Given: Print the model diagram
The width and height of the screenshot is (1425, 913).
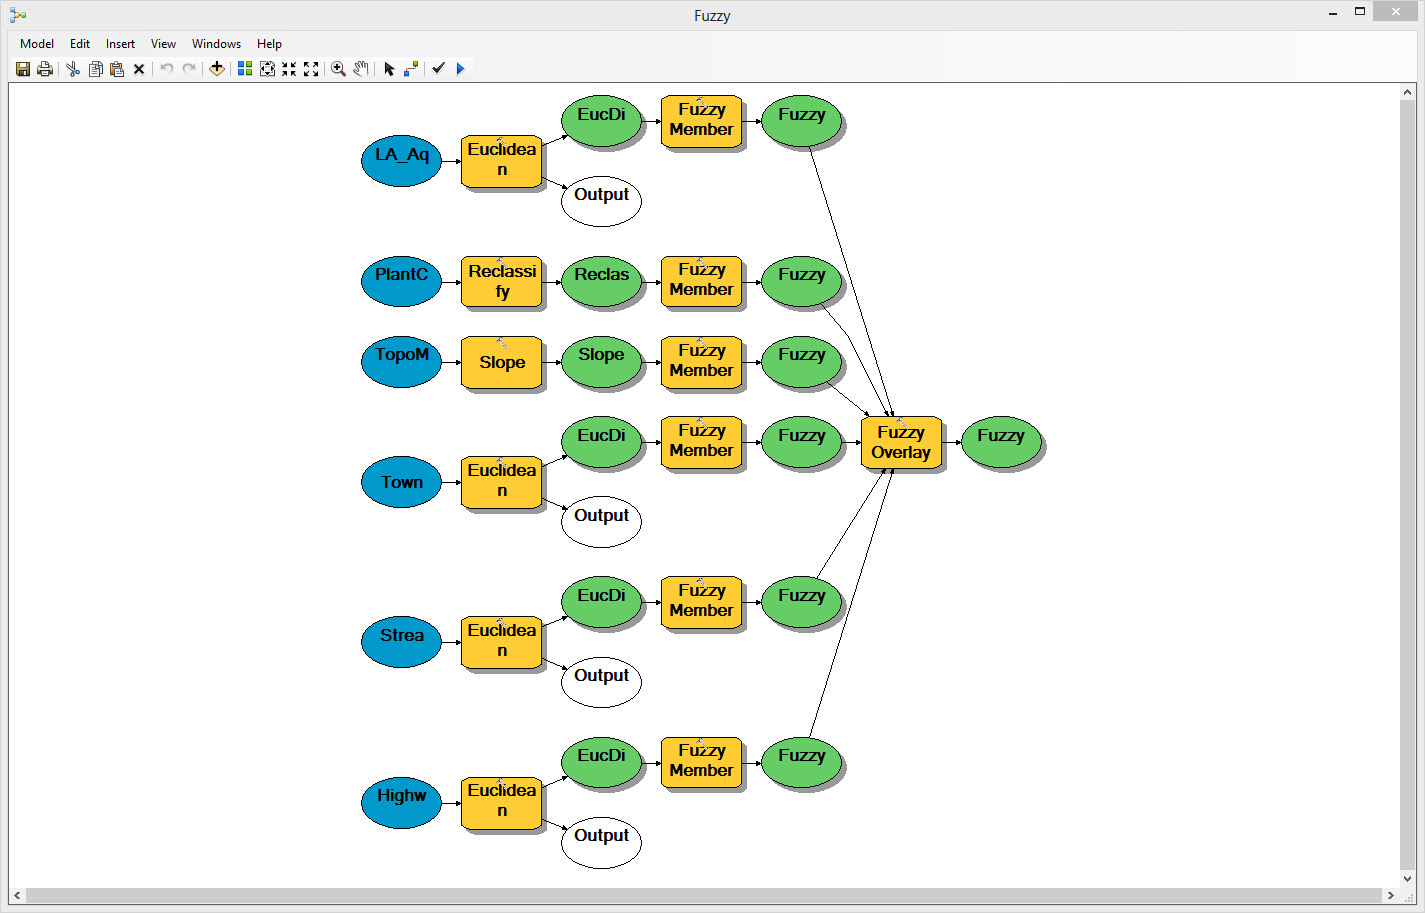Looking at the screenshot, I should [x=45, y=69].
